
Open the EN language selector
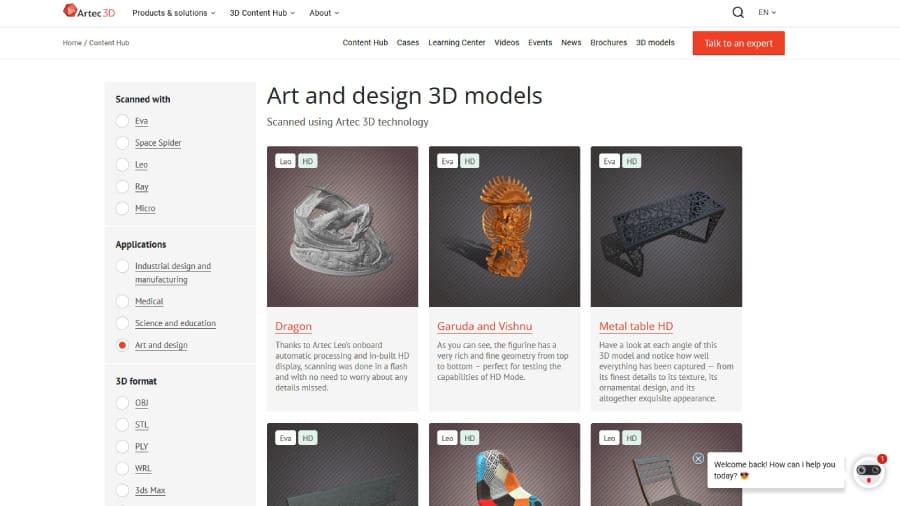coord(767,12)
